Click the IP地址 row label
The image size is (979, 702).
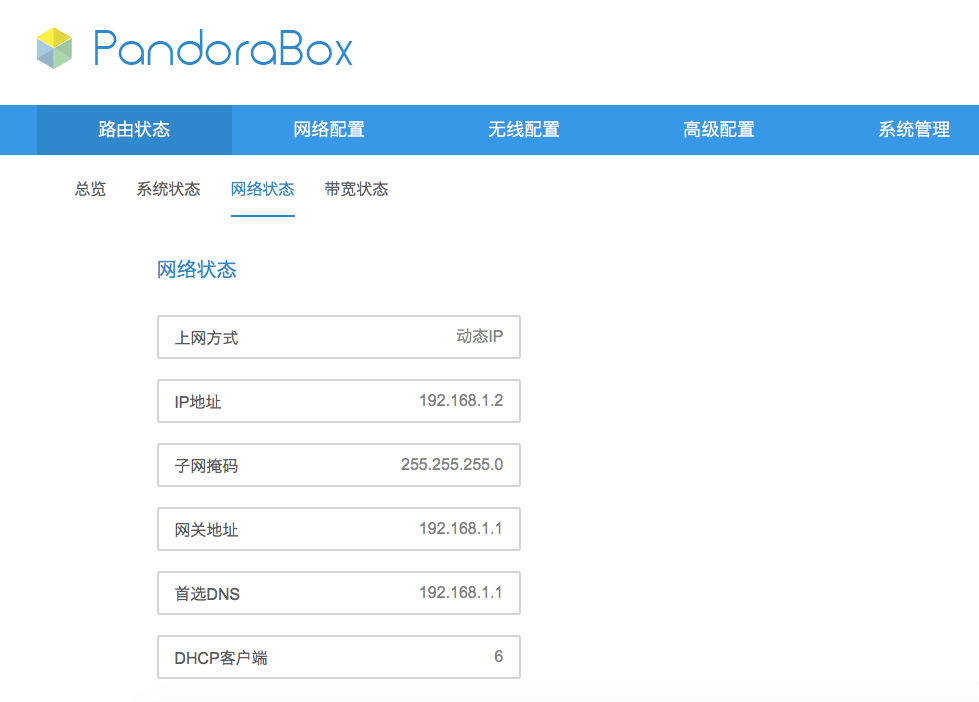198,402
